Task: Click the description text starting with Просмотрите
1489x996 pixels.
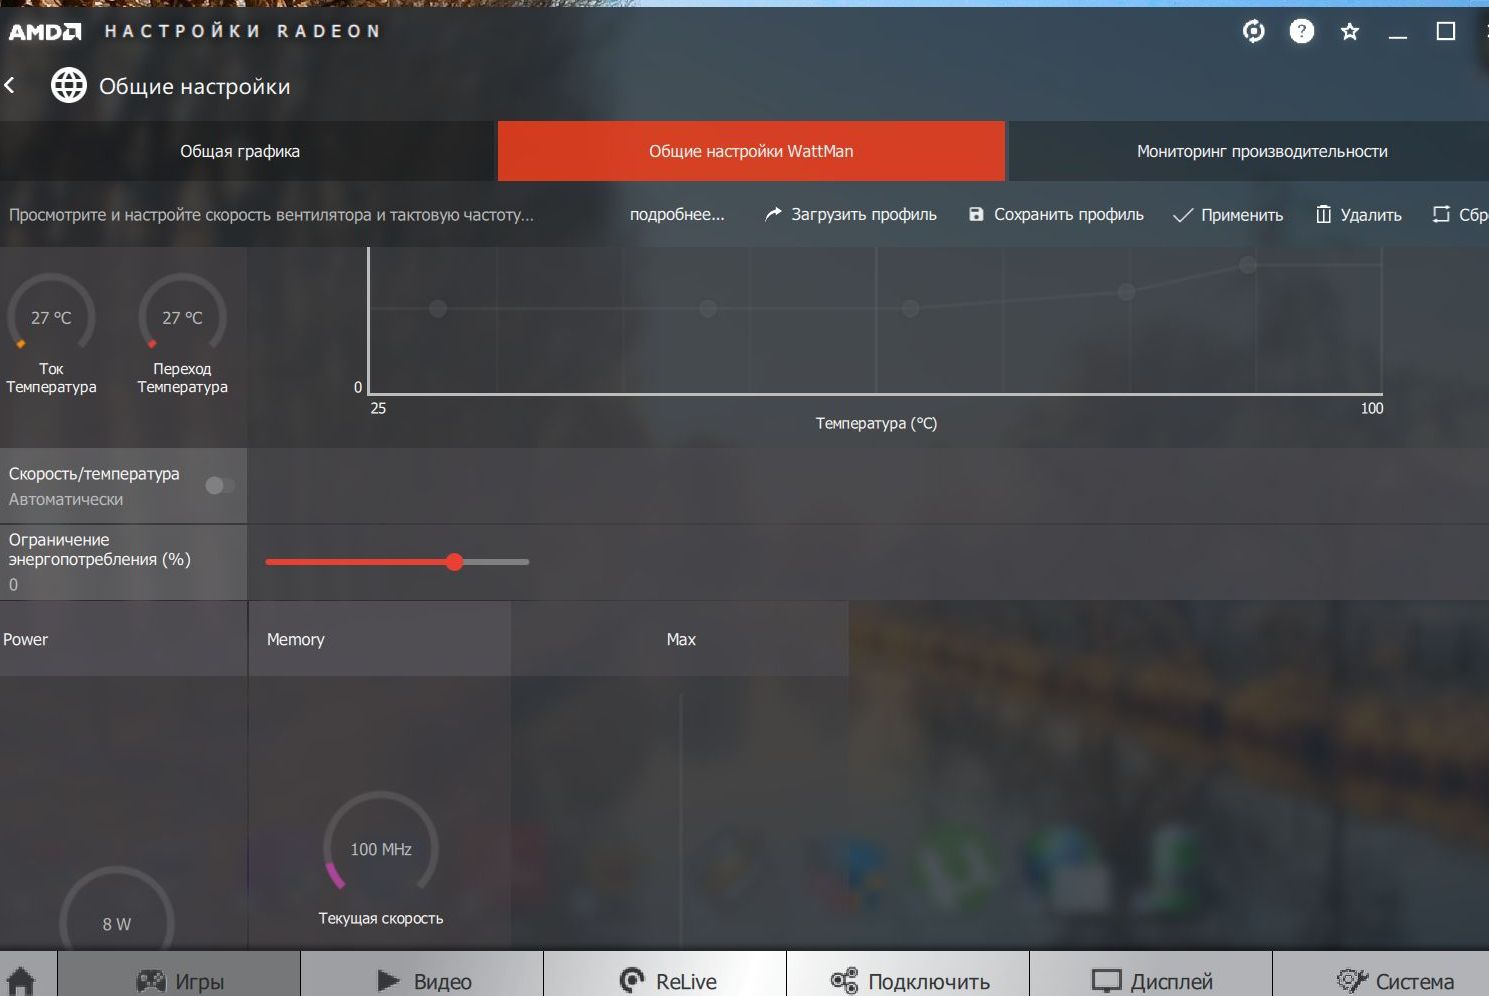Action: click(x=271, y=215)
